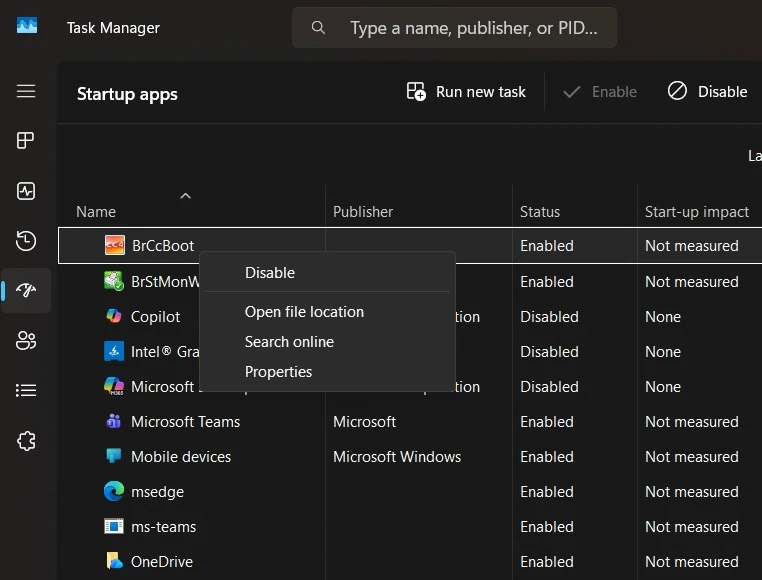Image resolution: width=762 pixels, height=580 pixels.
Task: Click the Microsoft 365 Copilot icon
Action: point(114,386)
